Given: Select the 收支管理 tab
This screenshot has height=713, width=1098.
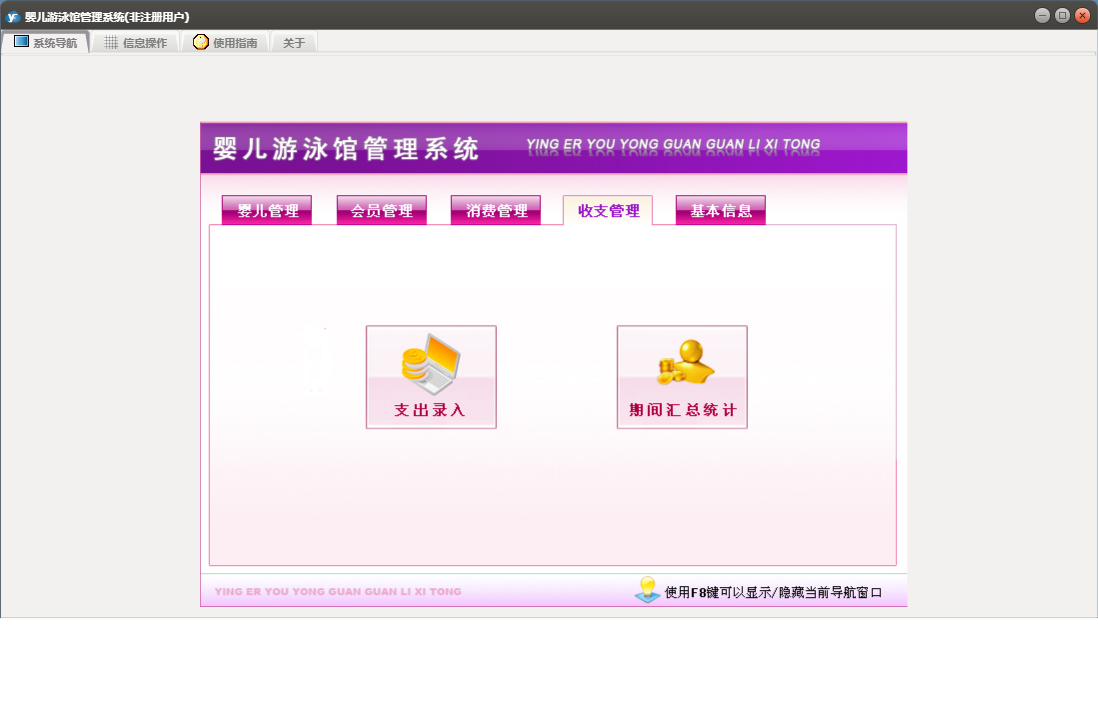Looking at the screenshot, I should 608,210.
